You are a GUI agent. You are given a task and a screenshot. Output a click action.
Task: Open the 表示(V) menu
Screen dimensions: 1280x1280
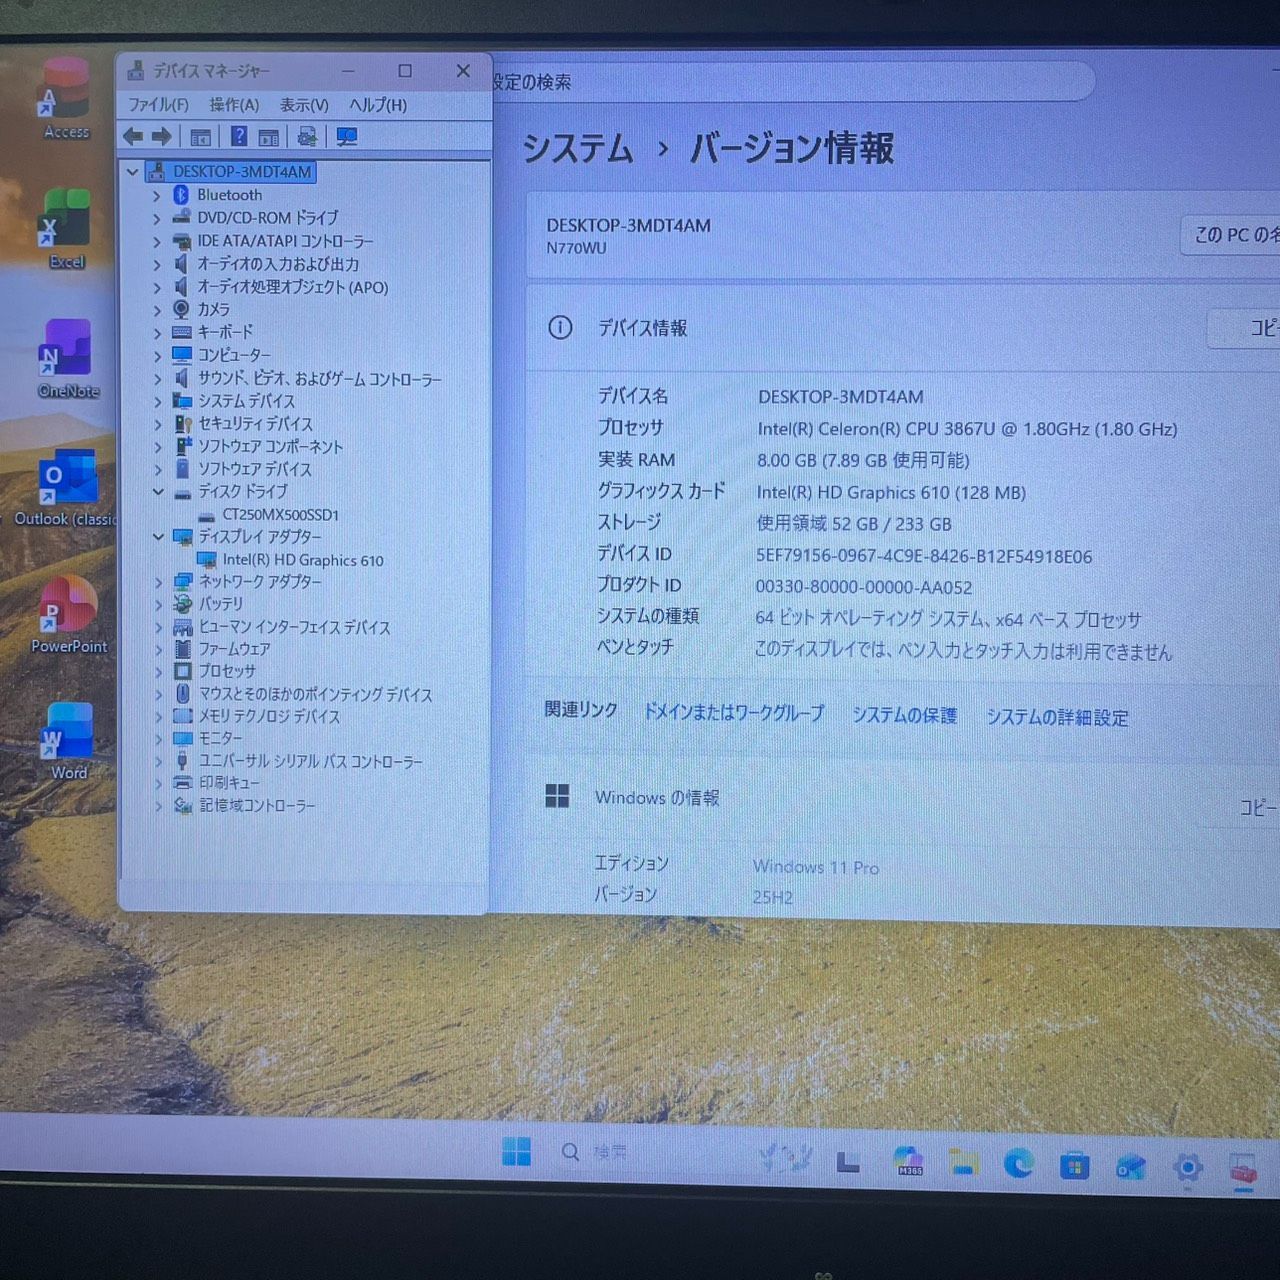pyautogui.click(x=304, y=105)
